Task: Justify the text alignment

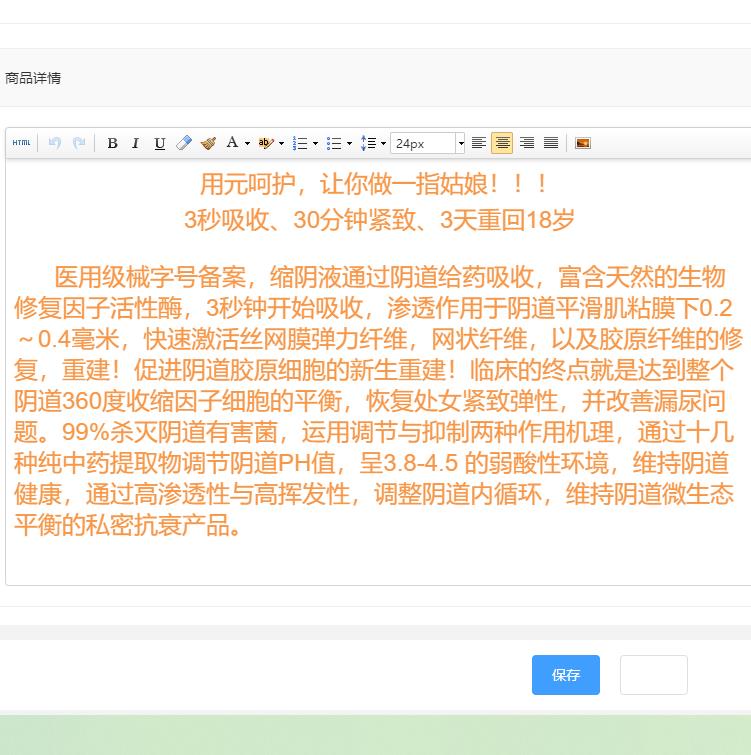Action: [550, 143]
